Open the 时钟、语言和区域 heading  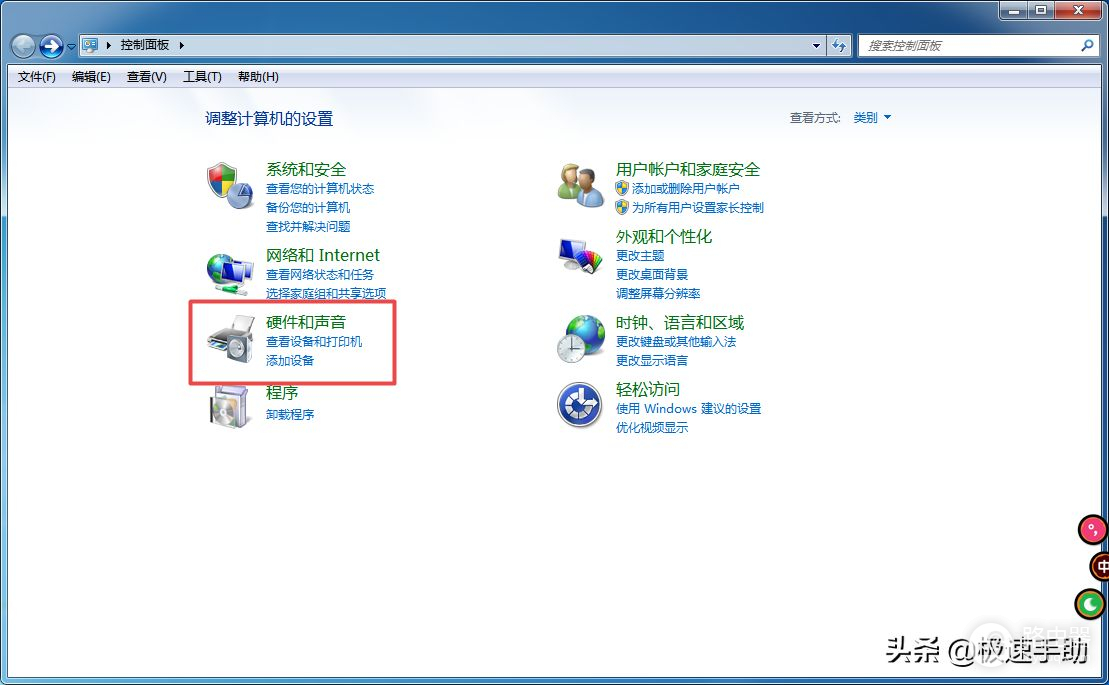[680, 323]
